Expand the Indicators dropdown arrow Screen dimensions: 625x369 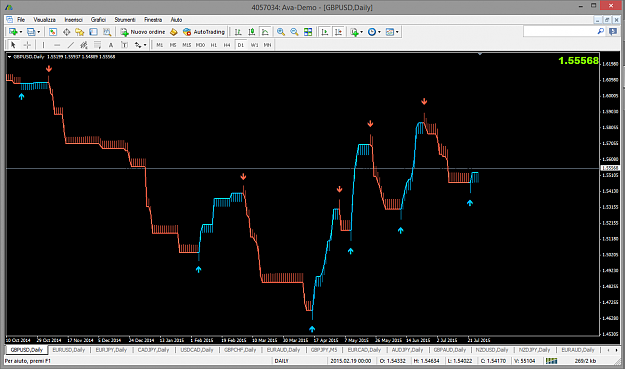(x=362, y=32)
